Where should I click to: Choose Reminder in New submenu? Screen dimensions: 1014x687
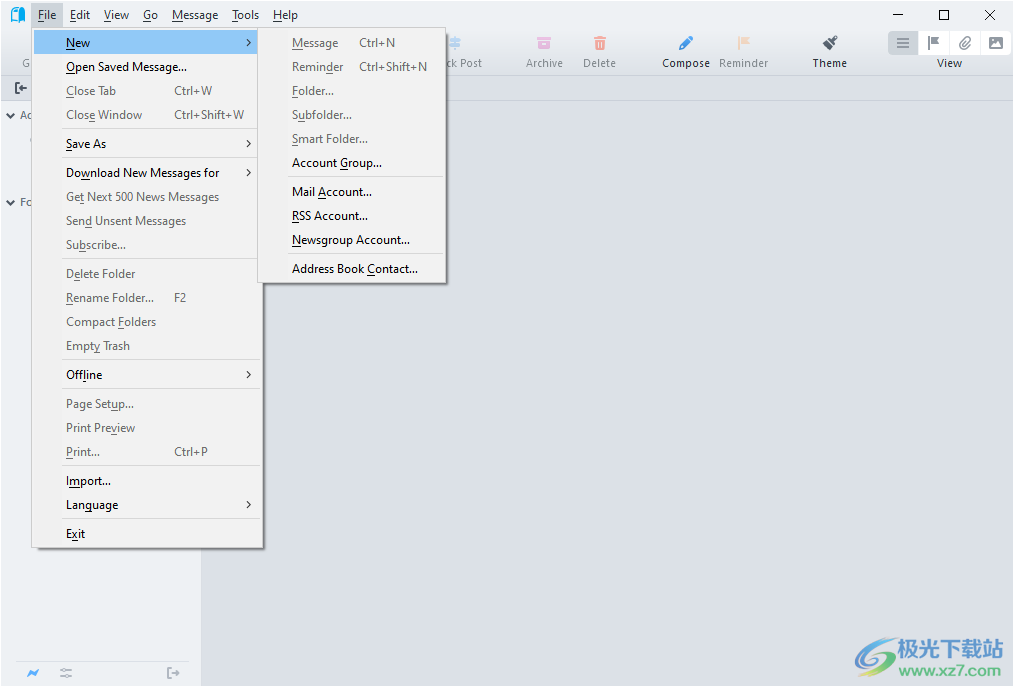pos(352,67)
